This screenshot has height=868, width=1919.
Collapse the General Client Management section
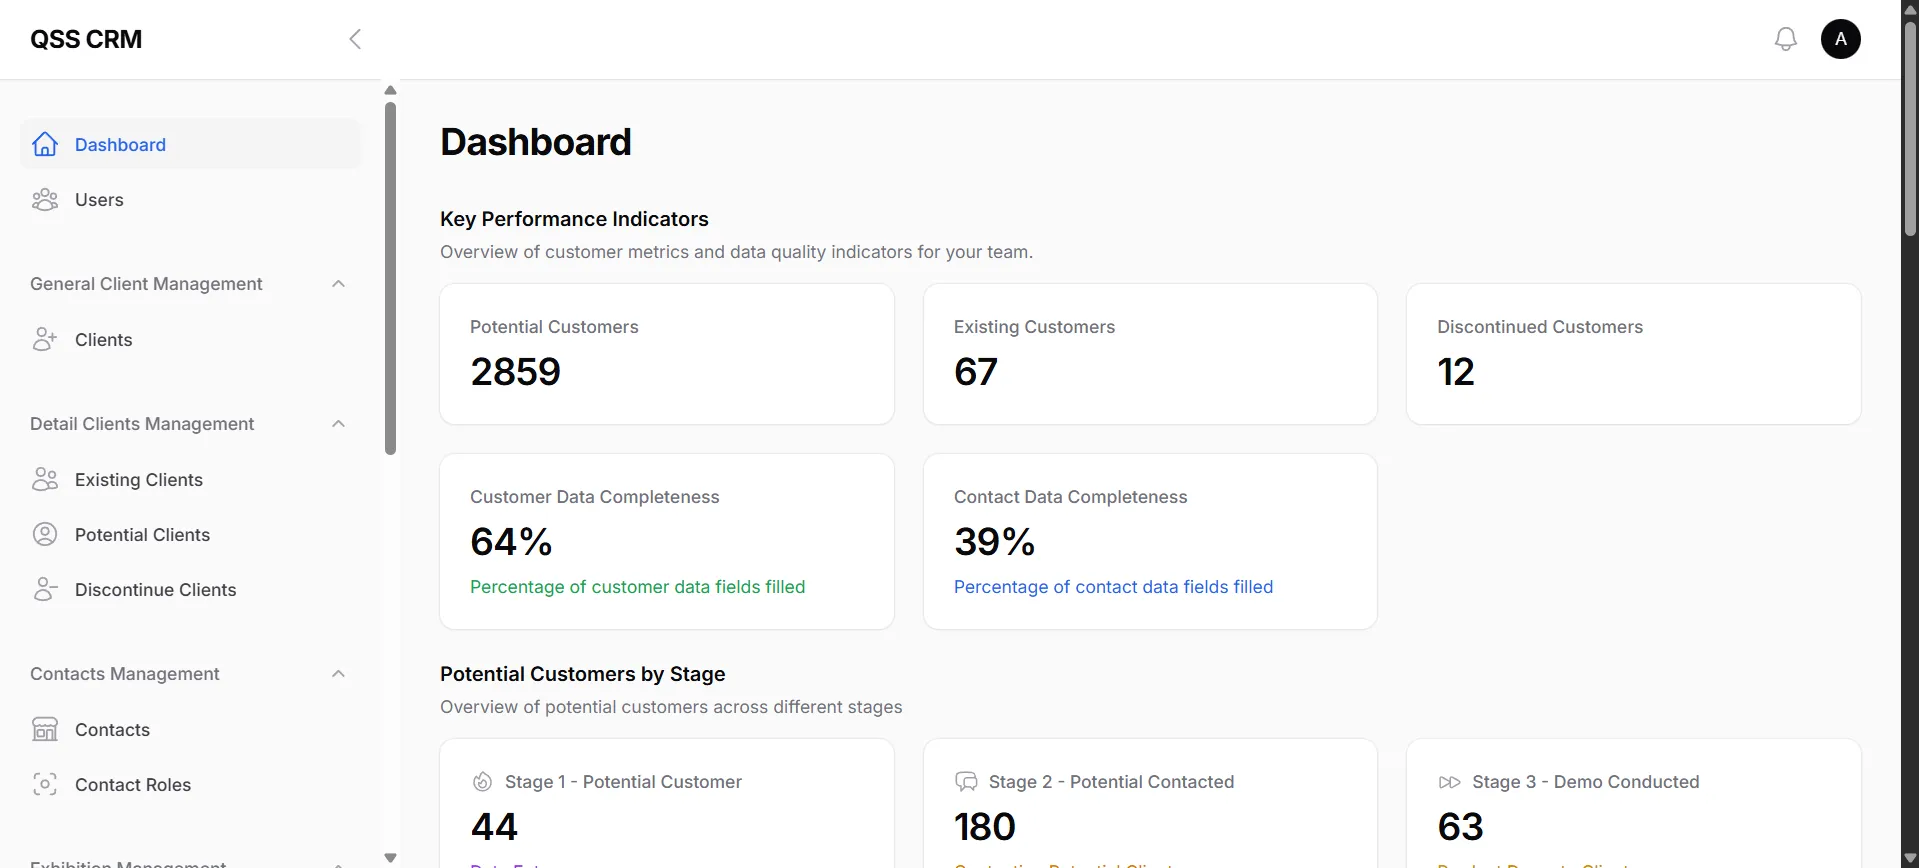[338, 283]
